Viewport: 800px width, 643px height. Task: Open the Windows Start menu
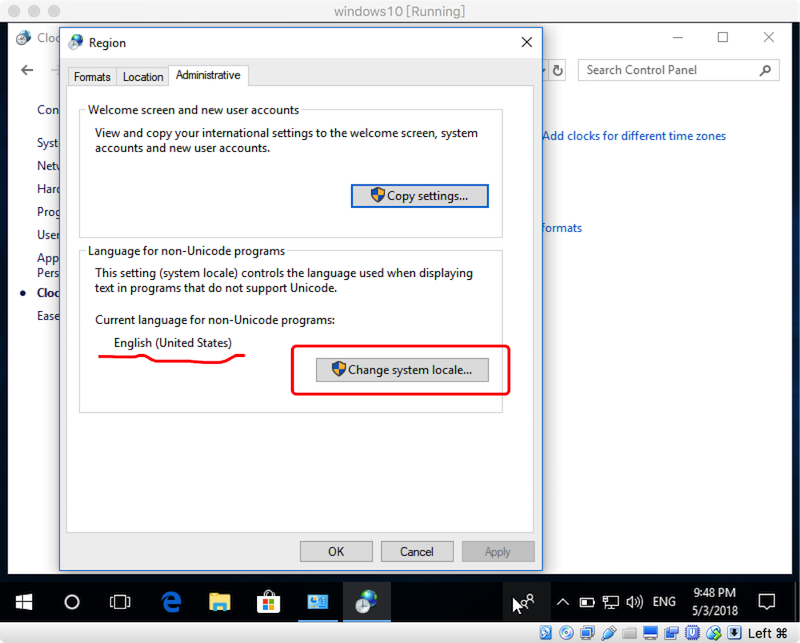click(x=24, y=602)
